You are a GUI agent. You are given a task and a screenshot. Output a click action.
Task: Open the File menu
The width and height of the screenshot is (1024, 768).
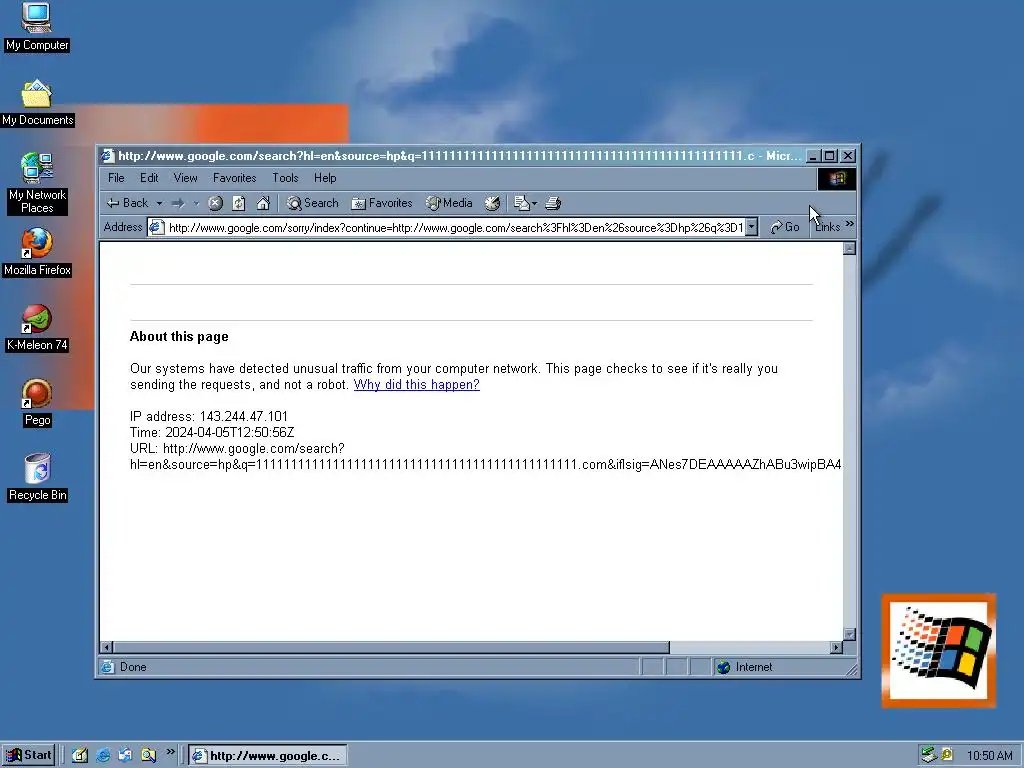(x=116, y=178)
